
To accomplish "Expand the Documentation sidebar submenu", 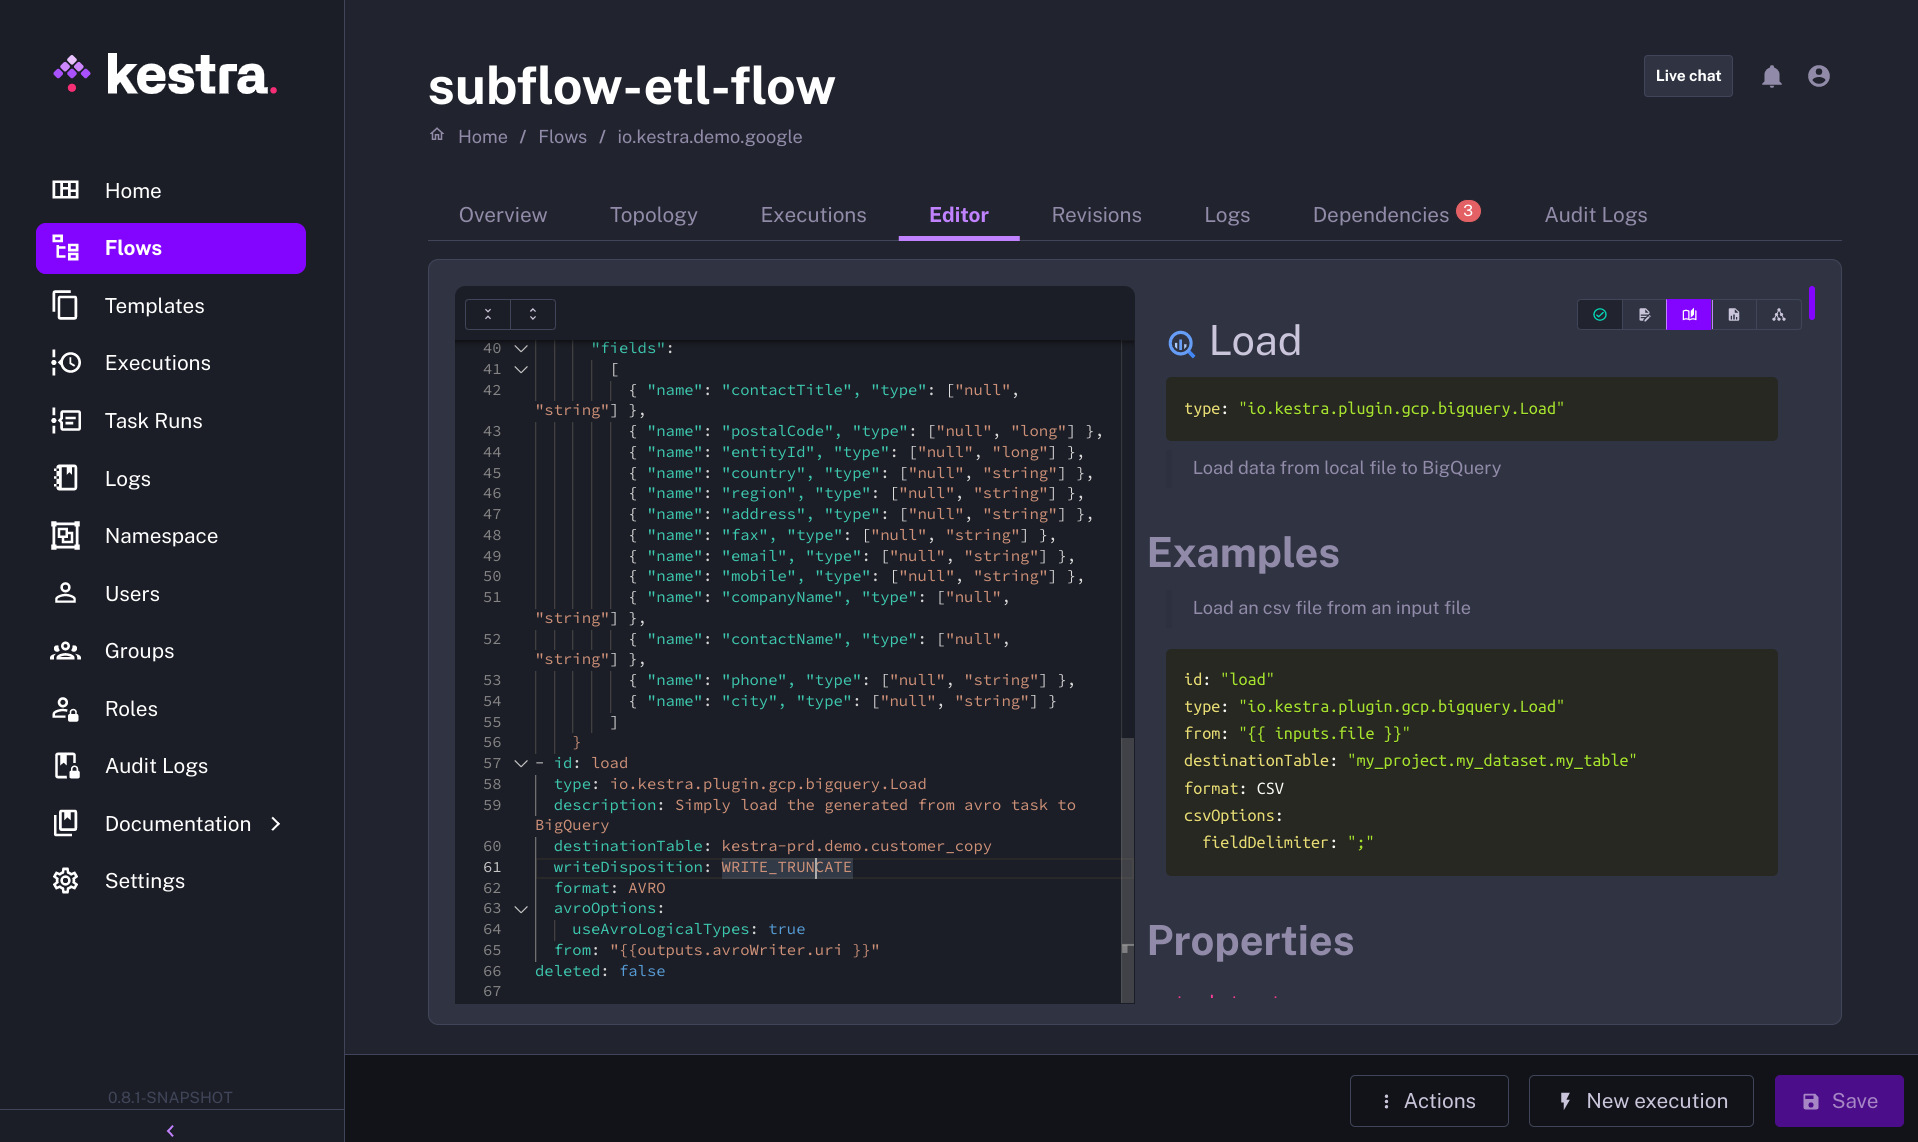I will 276,824.
